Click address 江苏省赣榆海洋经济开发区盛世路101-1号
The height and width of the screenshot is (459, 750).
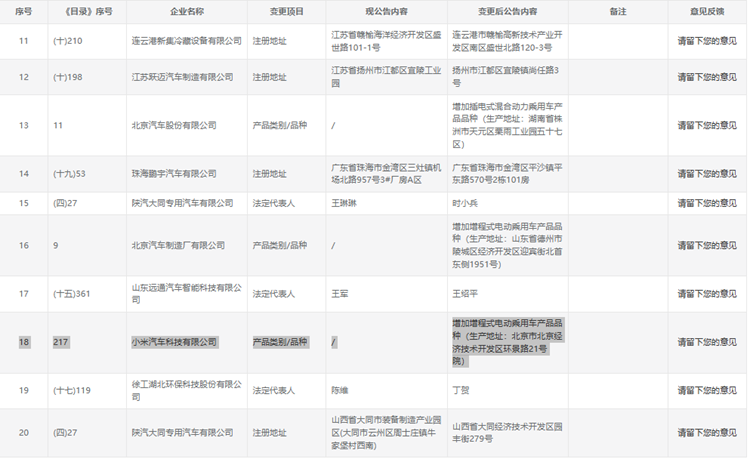pos(386,41)
